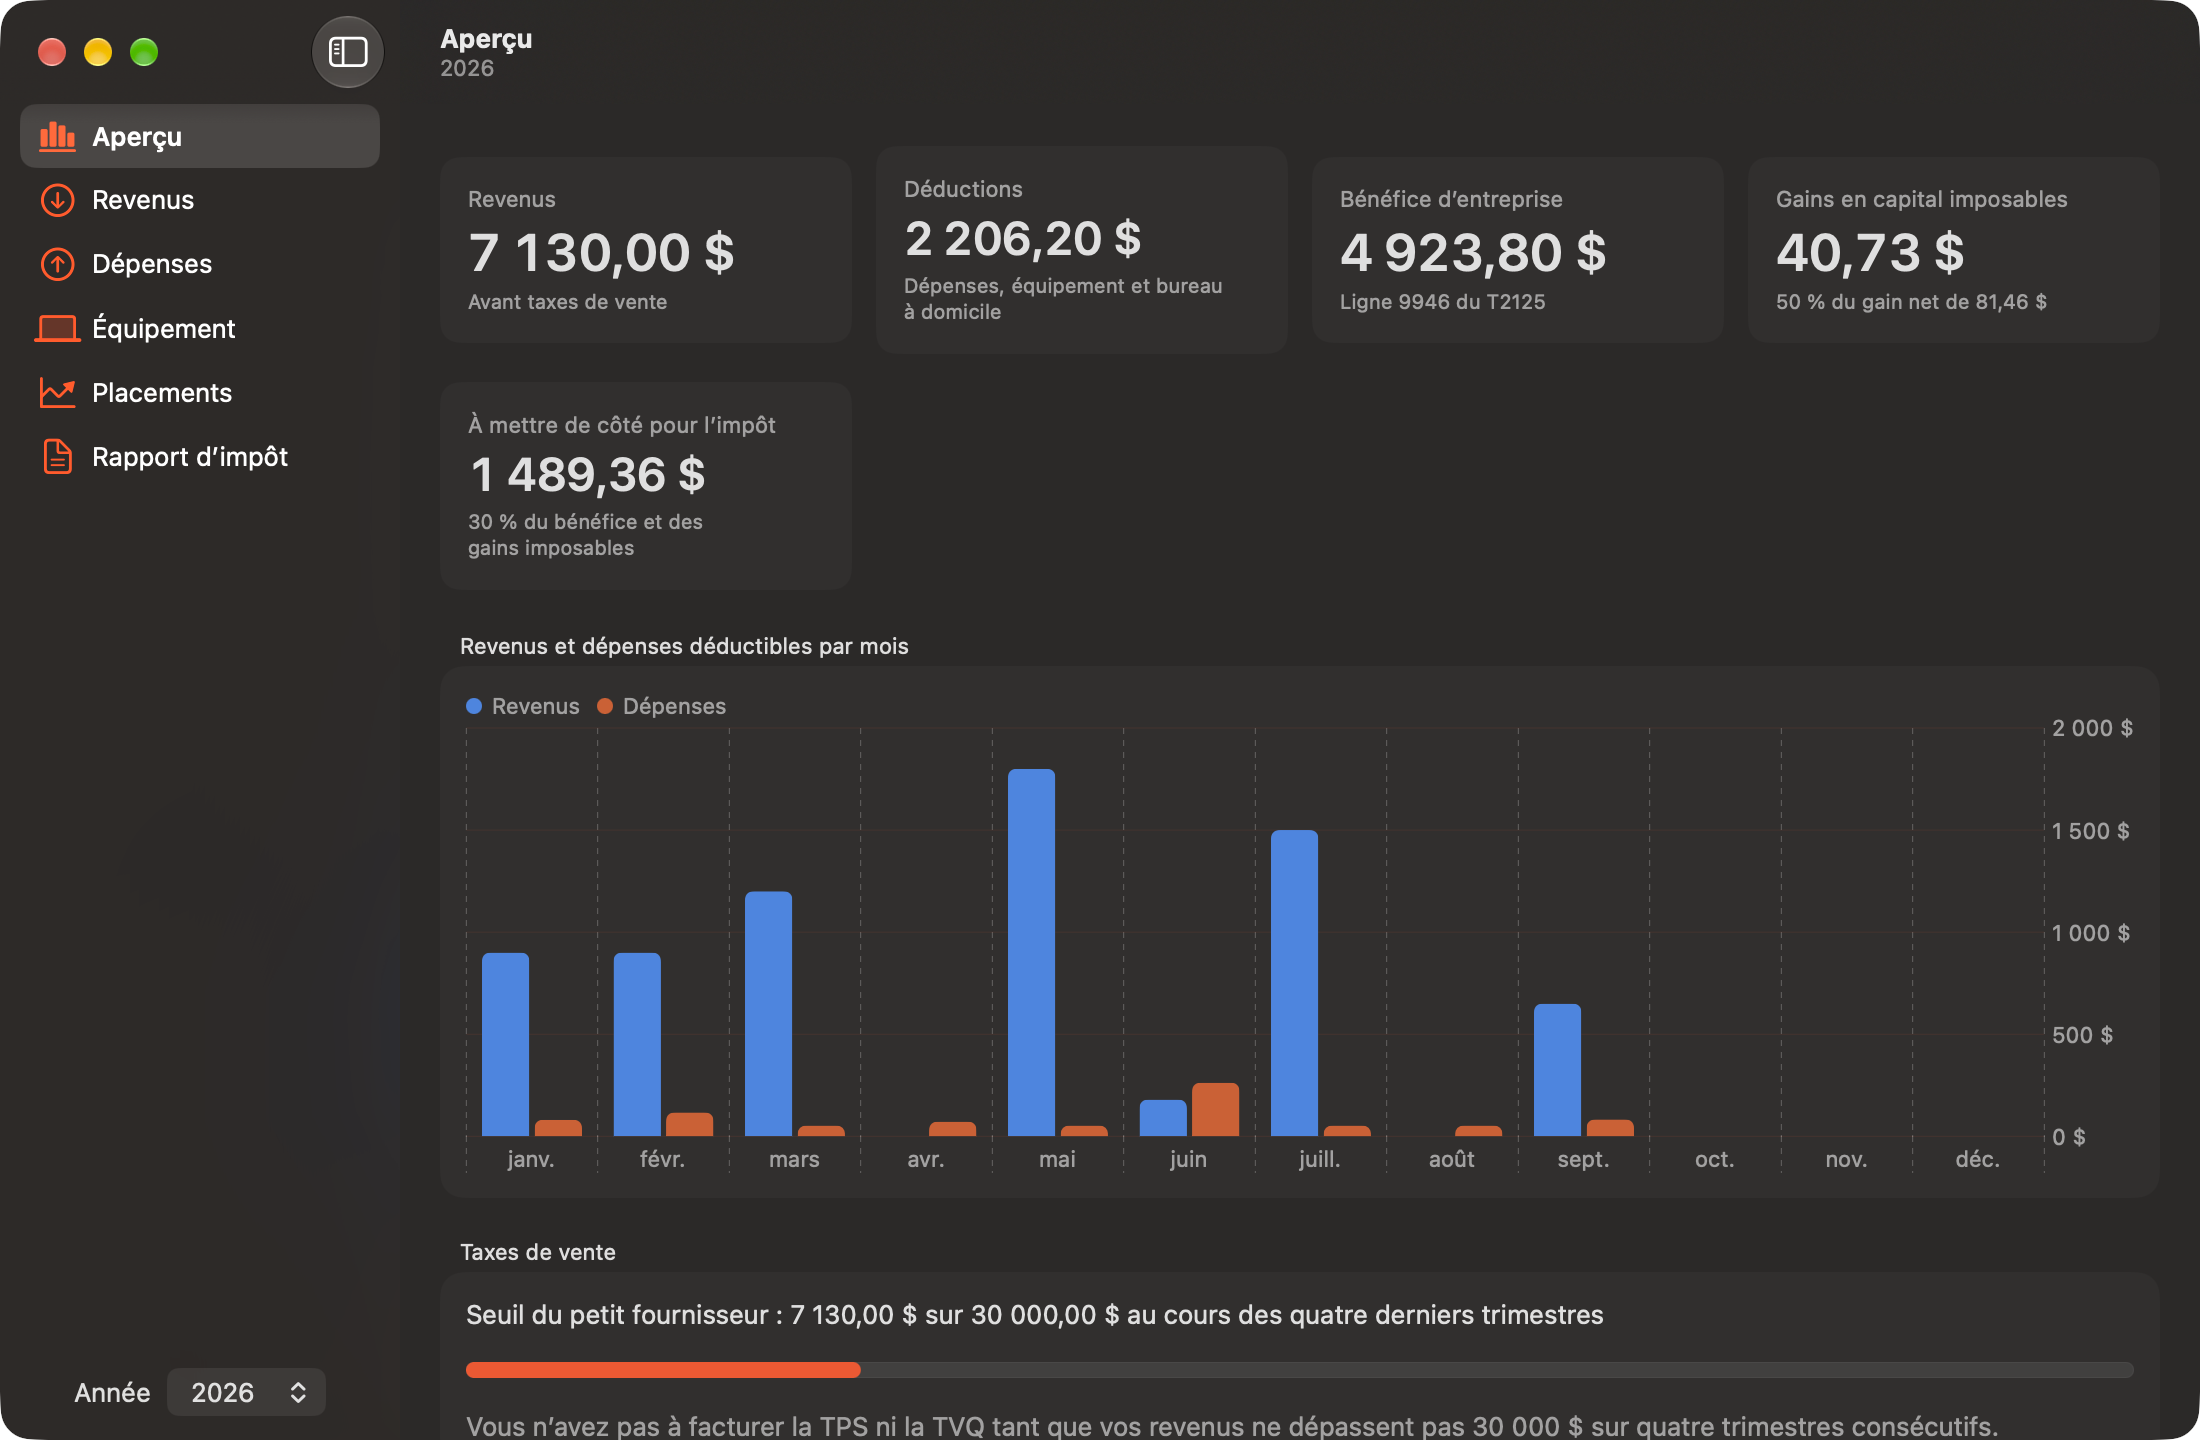The width and height of the screenshot is (2200, 1440).
Task: Click the Équipement laptop icon
Action: (57, 328)
